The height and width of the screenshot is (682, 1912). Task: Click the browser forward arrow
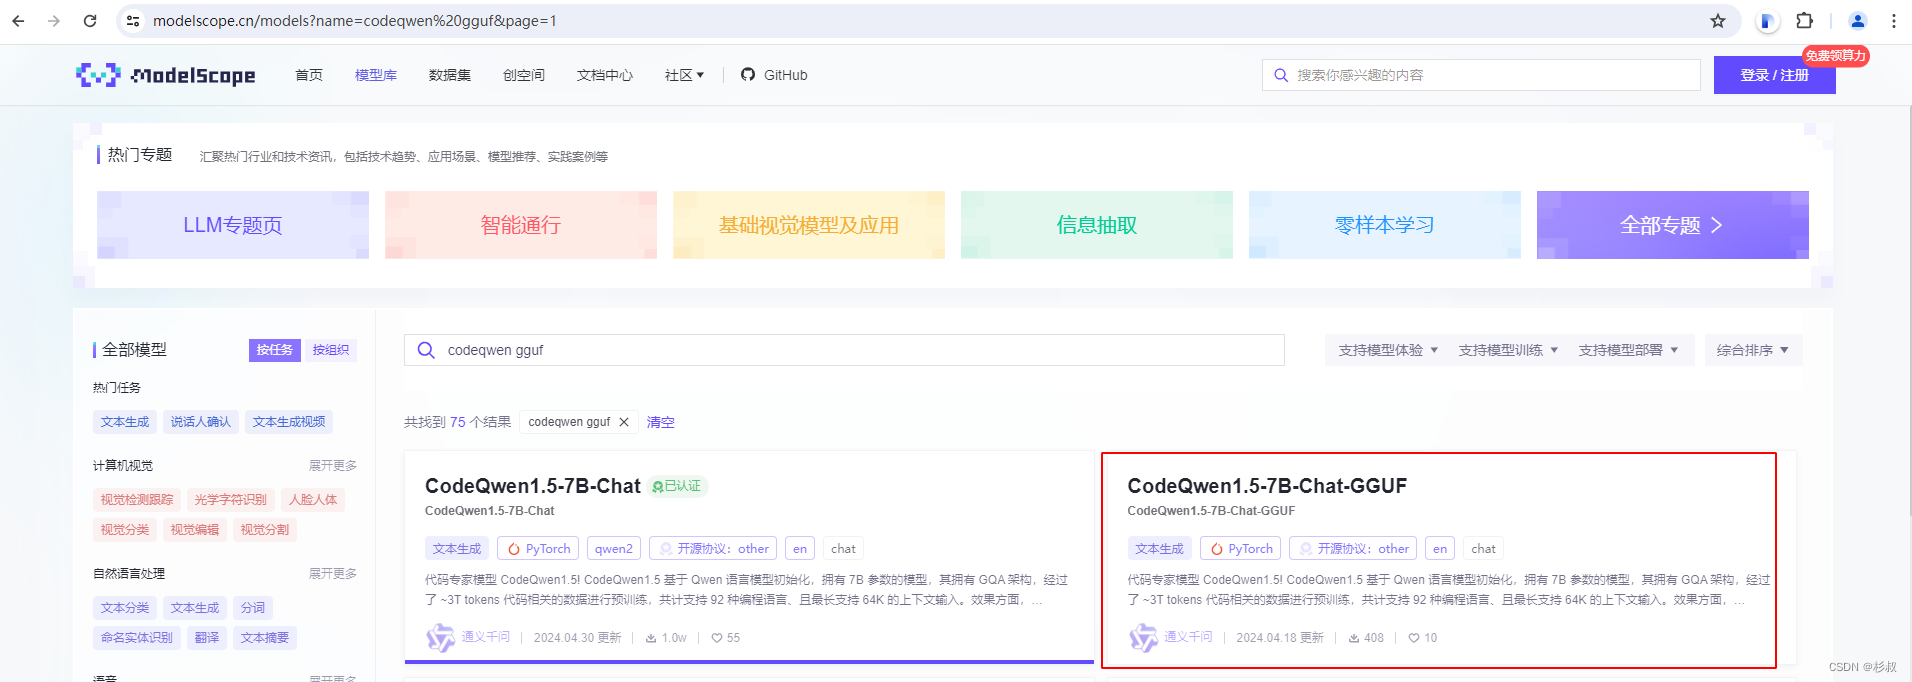pos(54,21)
